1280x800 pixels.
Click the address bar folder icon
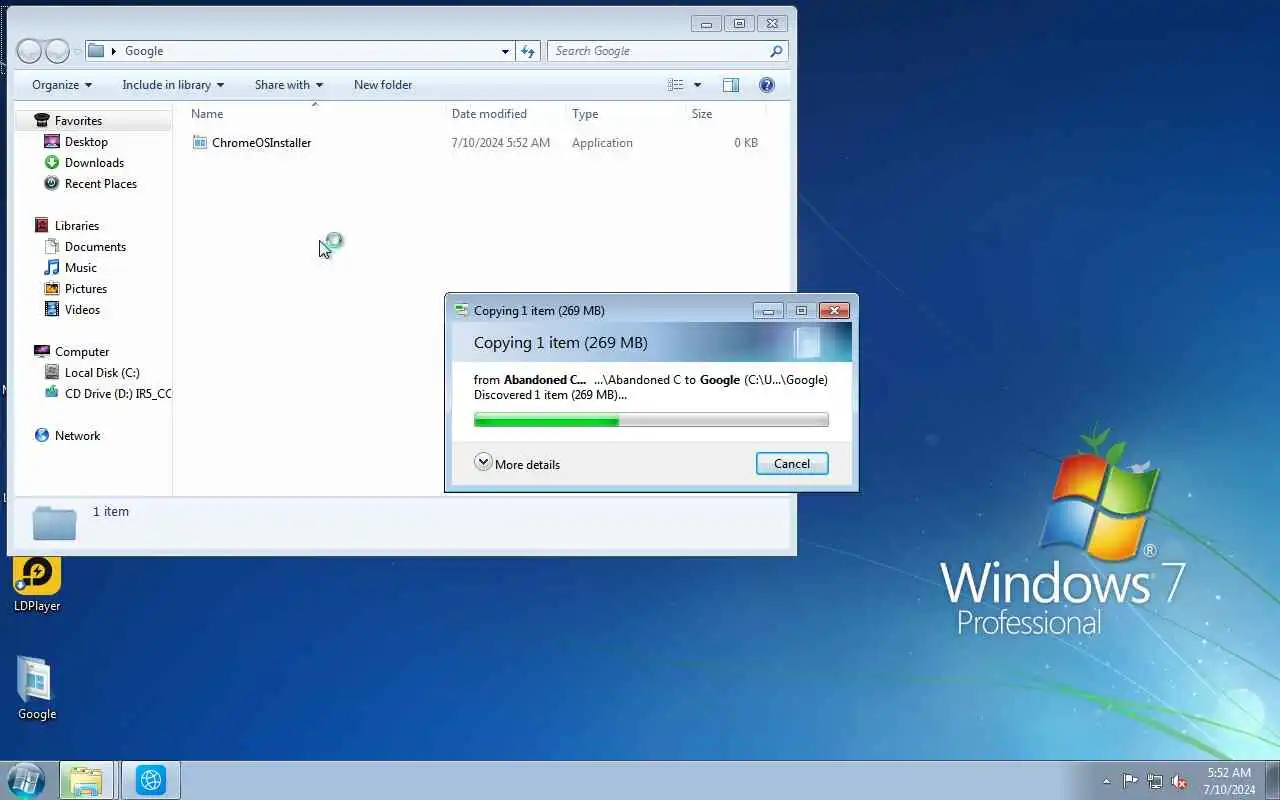(x=96, y=51)
